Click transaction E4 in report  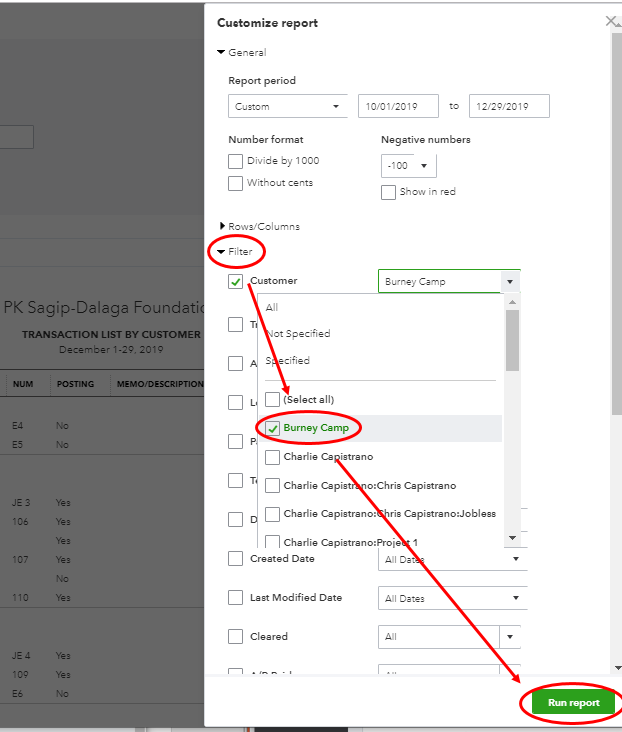(x=17, y=426)
